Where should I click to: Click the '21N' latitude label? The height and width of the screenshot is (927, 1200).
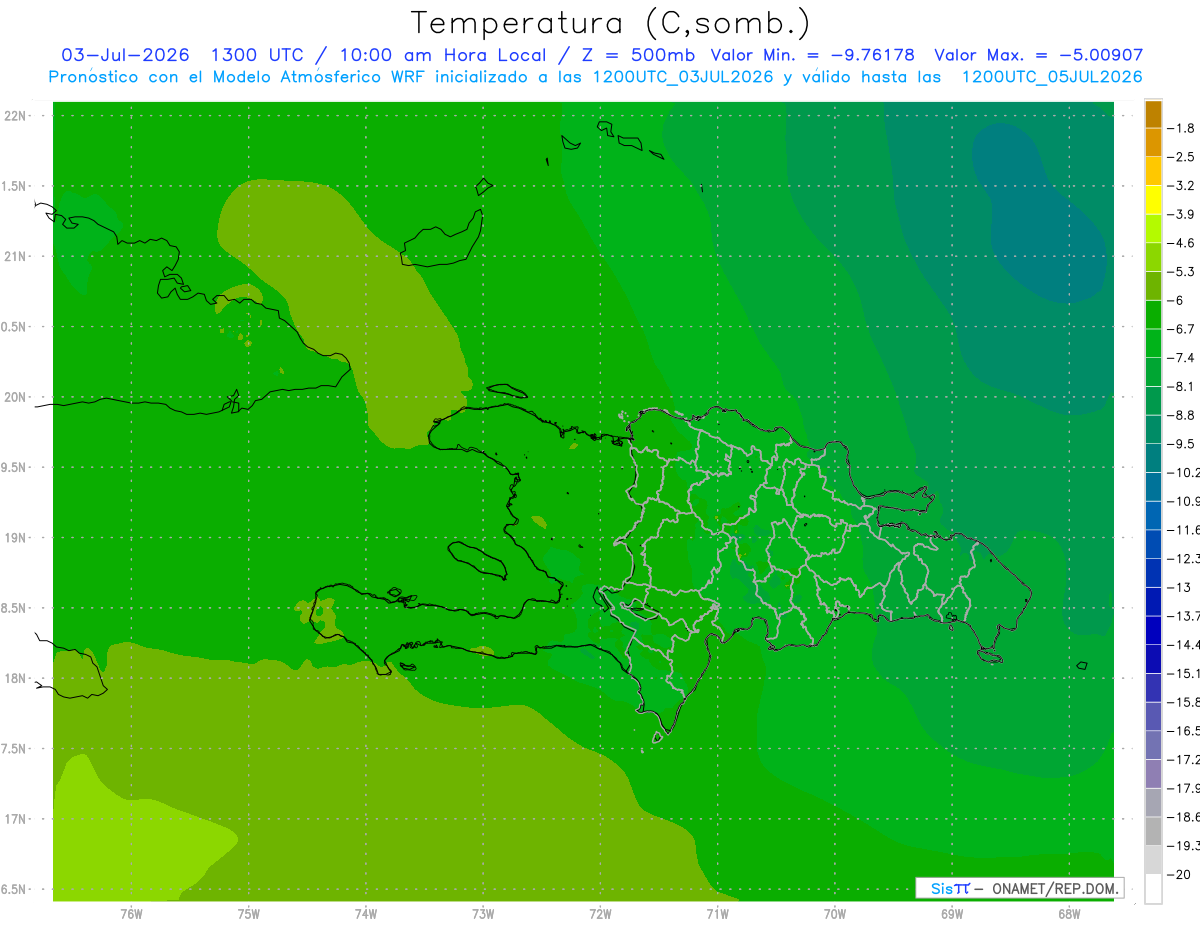pyautogui.click(x=17, y=257)
